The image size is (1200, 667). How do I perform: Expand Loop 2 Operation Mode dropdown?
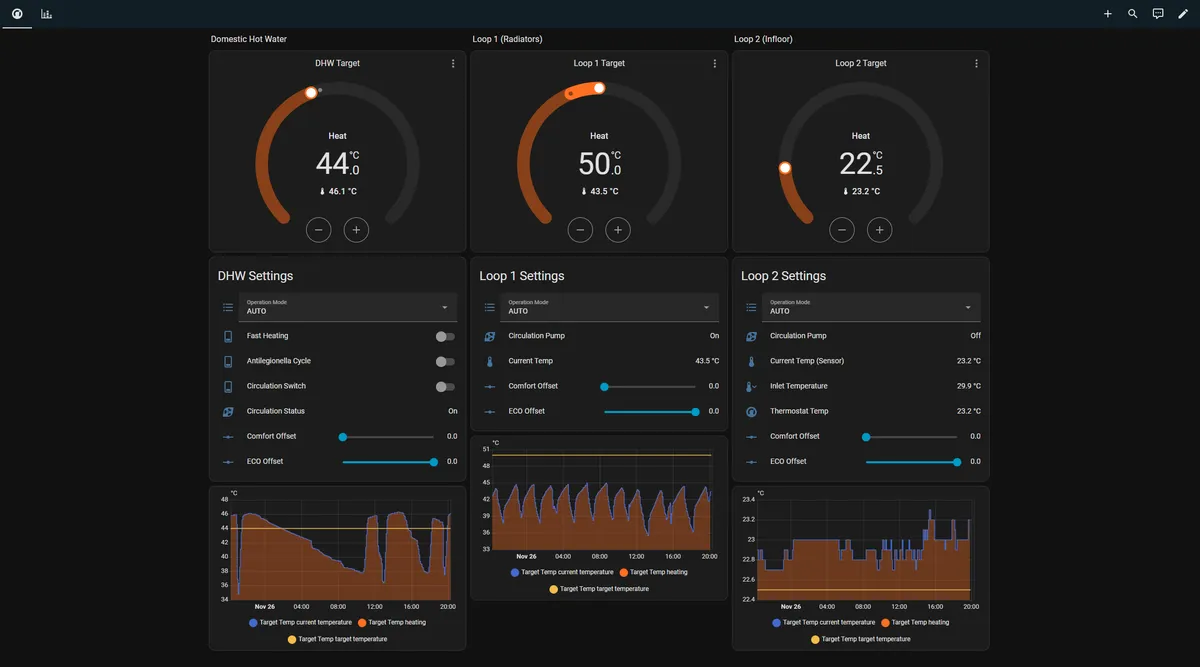coord(871,307)
